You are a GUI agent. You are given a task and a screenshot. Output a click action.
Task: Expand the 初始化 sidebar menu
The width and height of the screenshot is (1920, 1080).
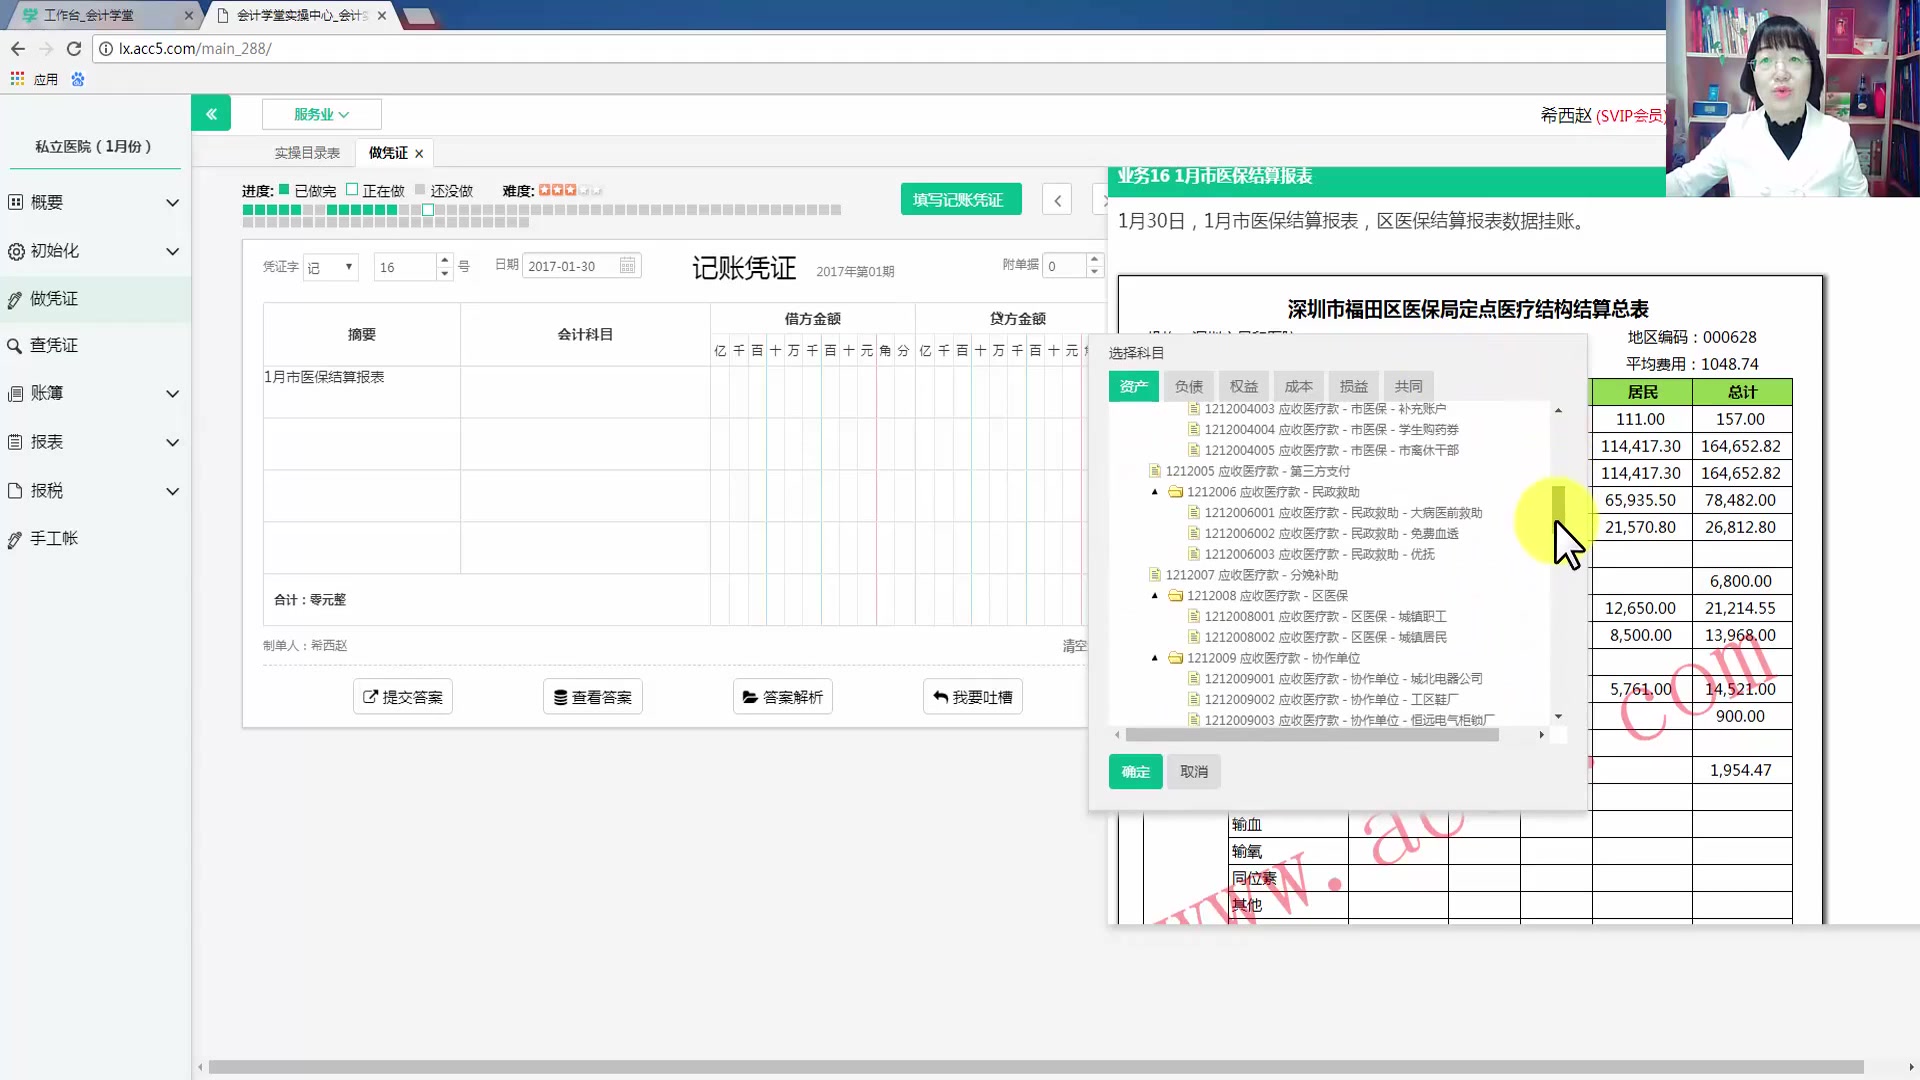point(95,251)
